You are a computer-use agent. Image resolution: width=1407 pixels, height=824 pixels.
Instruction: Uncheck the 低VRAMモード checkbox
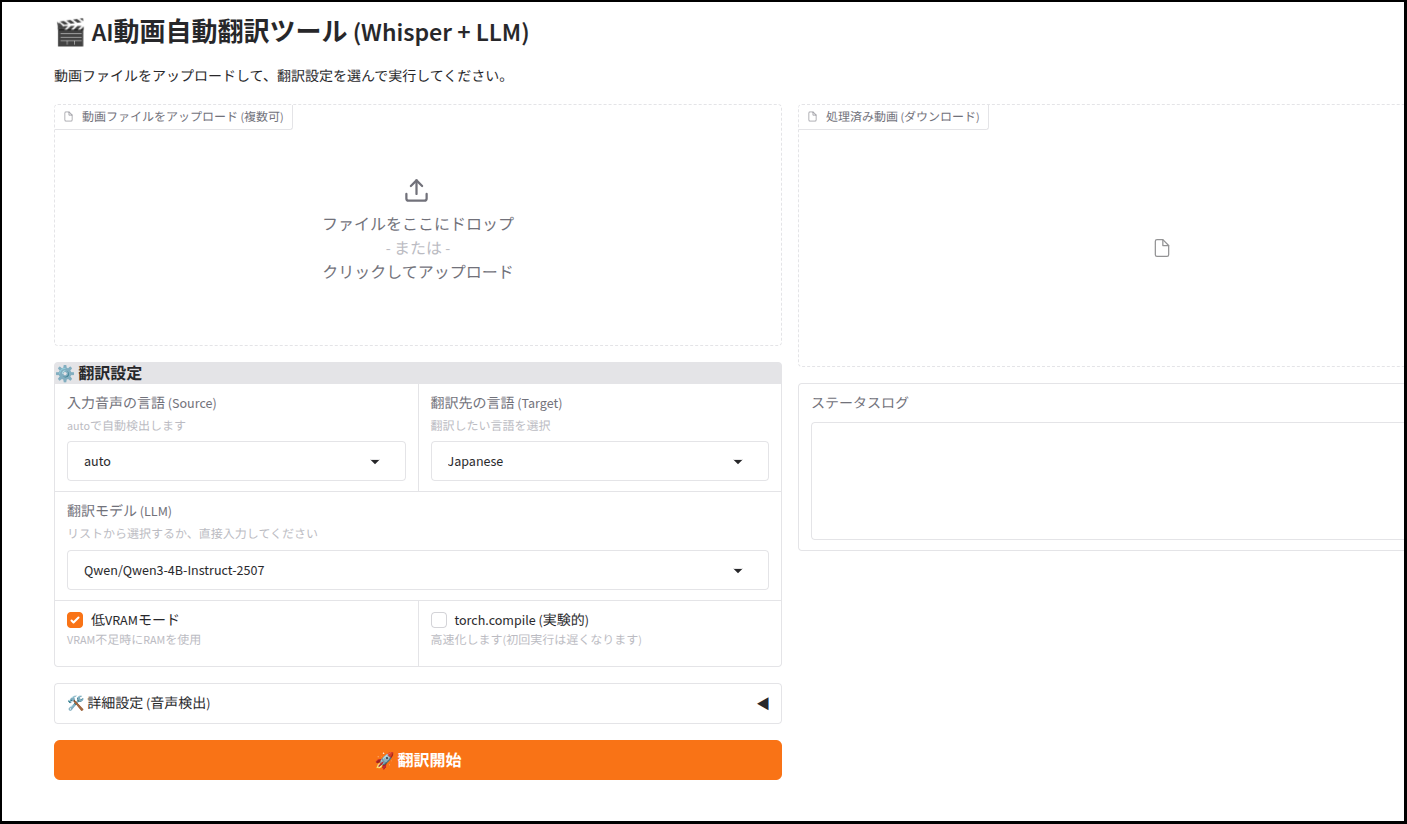coord(75,620)
